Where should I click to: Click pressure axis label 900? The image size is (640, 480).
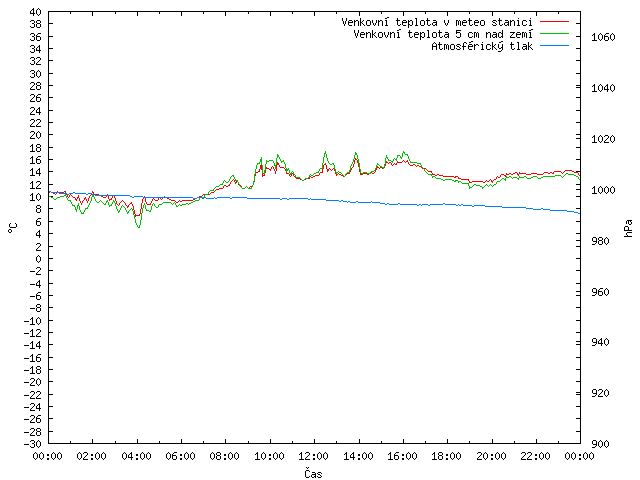coord(600,444)
